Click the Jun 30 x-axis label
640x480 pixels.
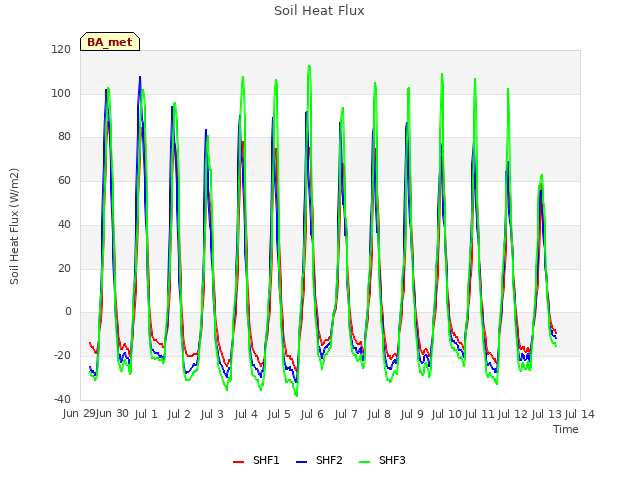(112, 414)
